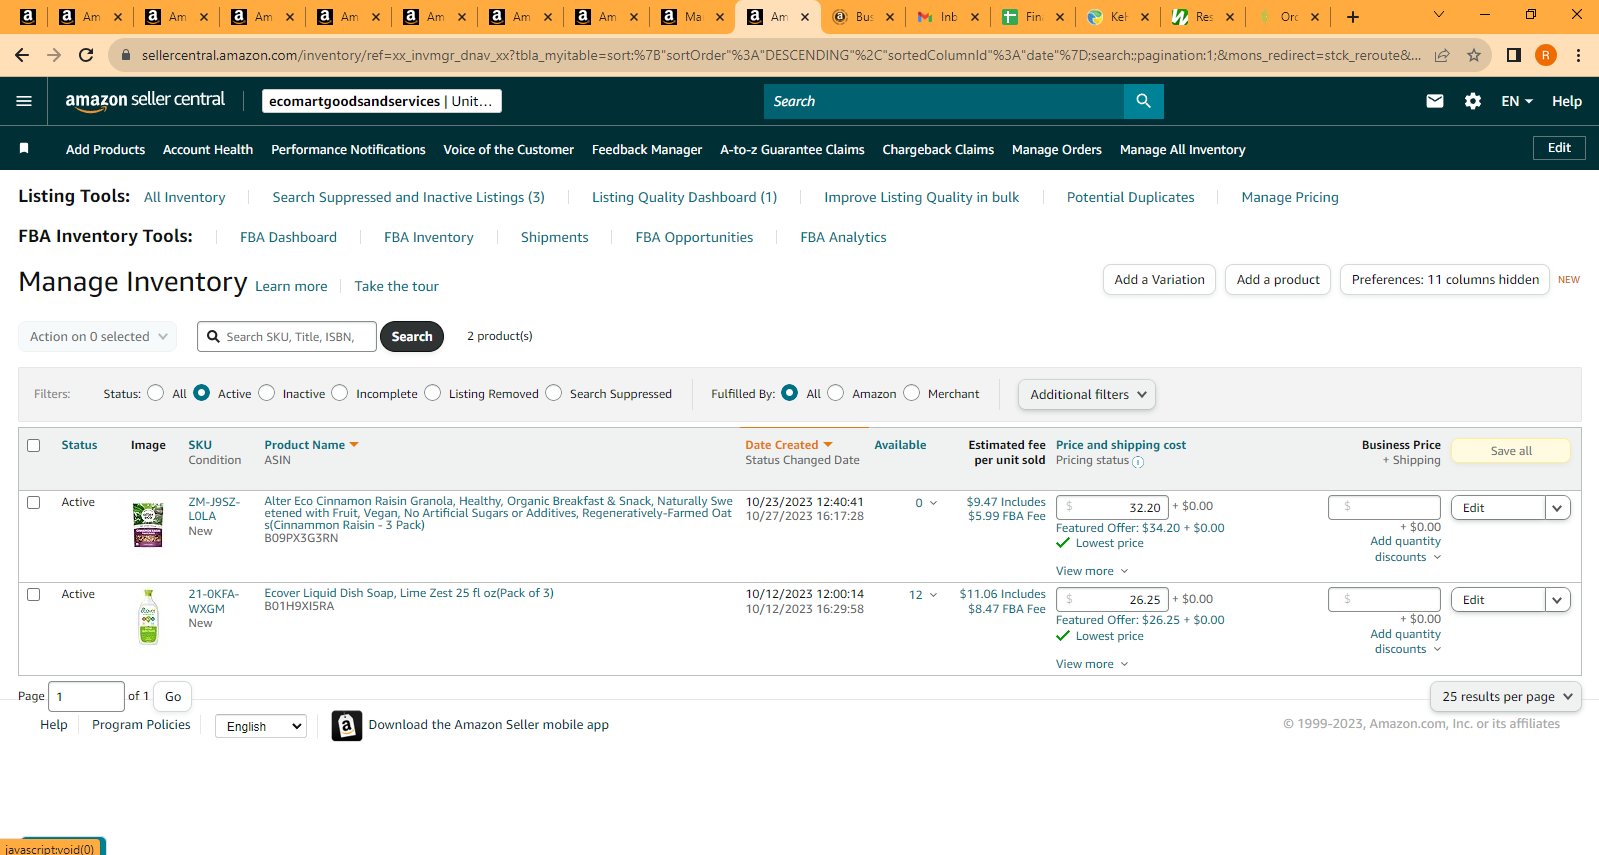Open the Ecover Dish Soap product thumbnail

(148, 617)
